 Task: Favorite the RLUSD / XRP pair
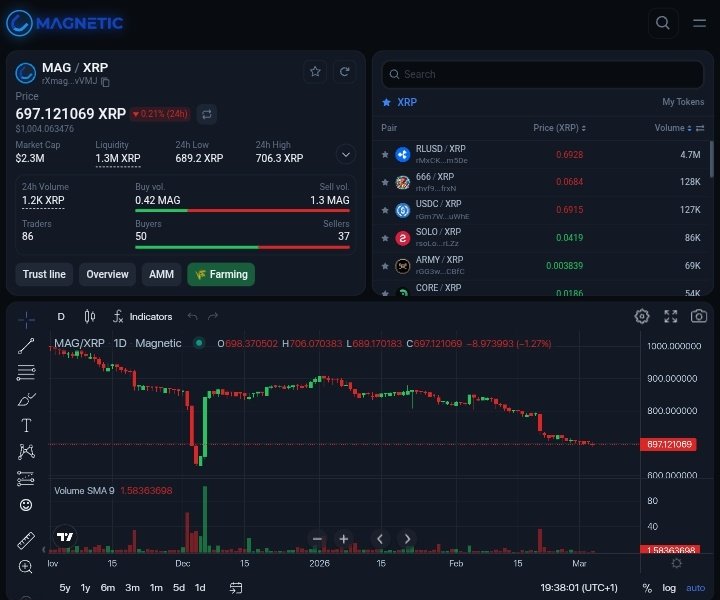pyautogui.click(x=385, y=155)
